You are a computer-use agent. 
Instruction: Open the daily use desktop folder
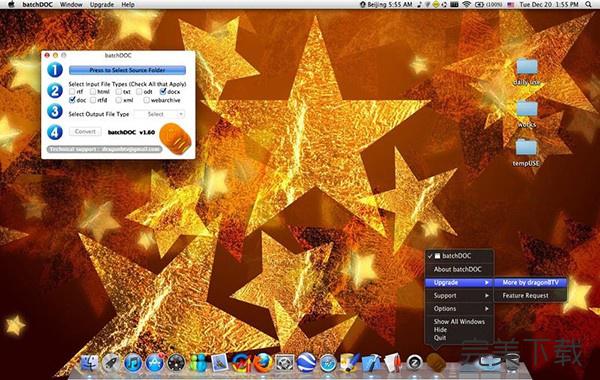(x=527, y=72)
